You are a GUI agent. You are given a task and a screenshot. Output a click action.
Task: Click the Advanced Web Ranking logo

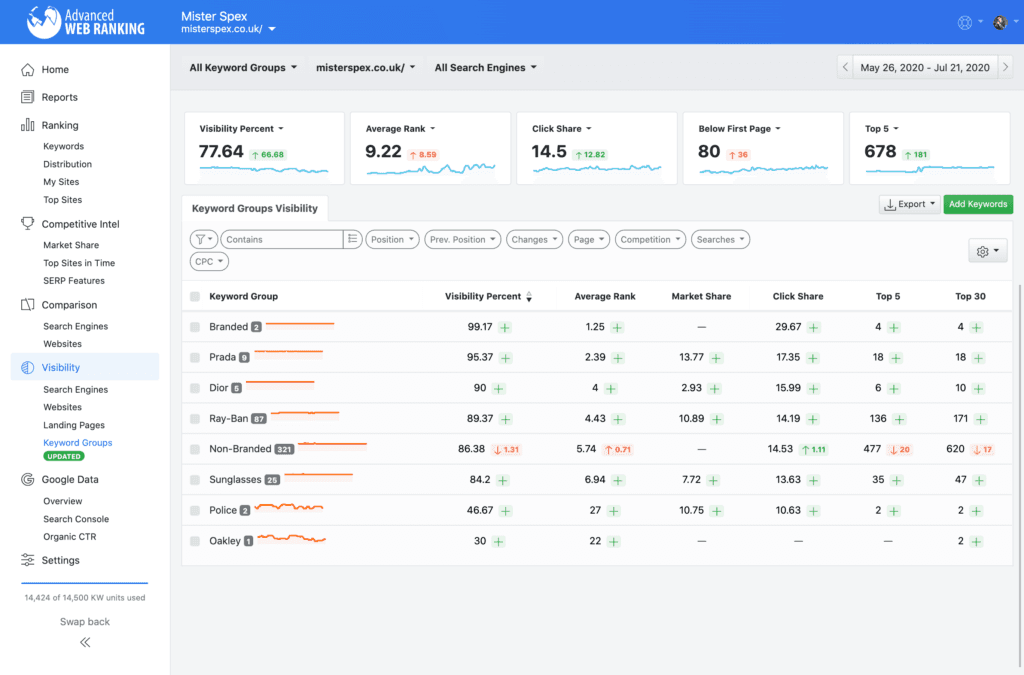click(x=86, y=22)
